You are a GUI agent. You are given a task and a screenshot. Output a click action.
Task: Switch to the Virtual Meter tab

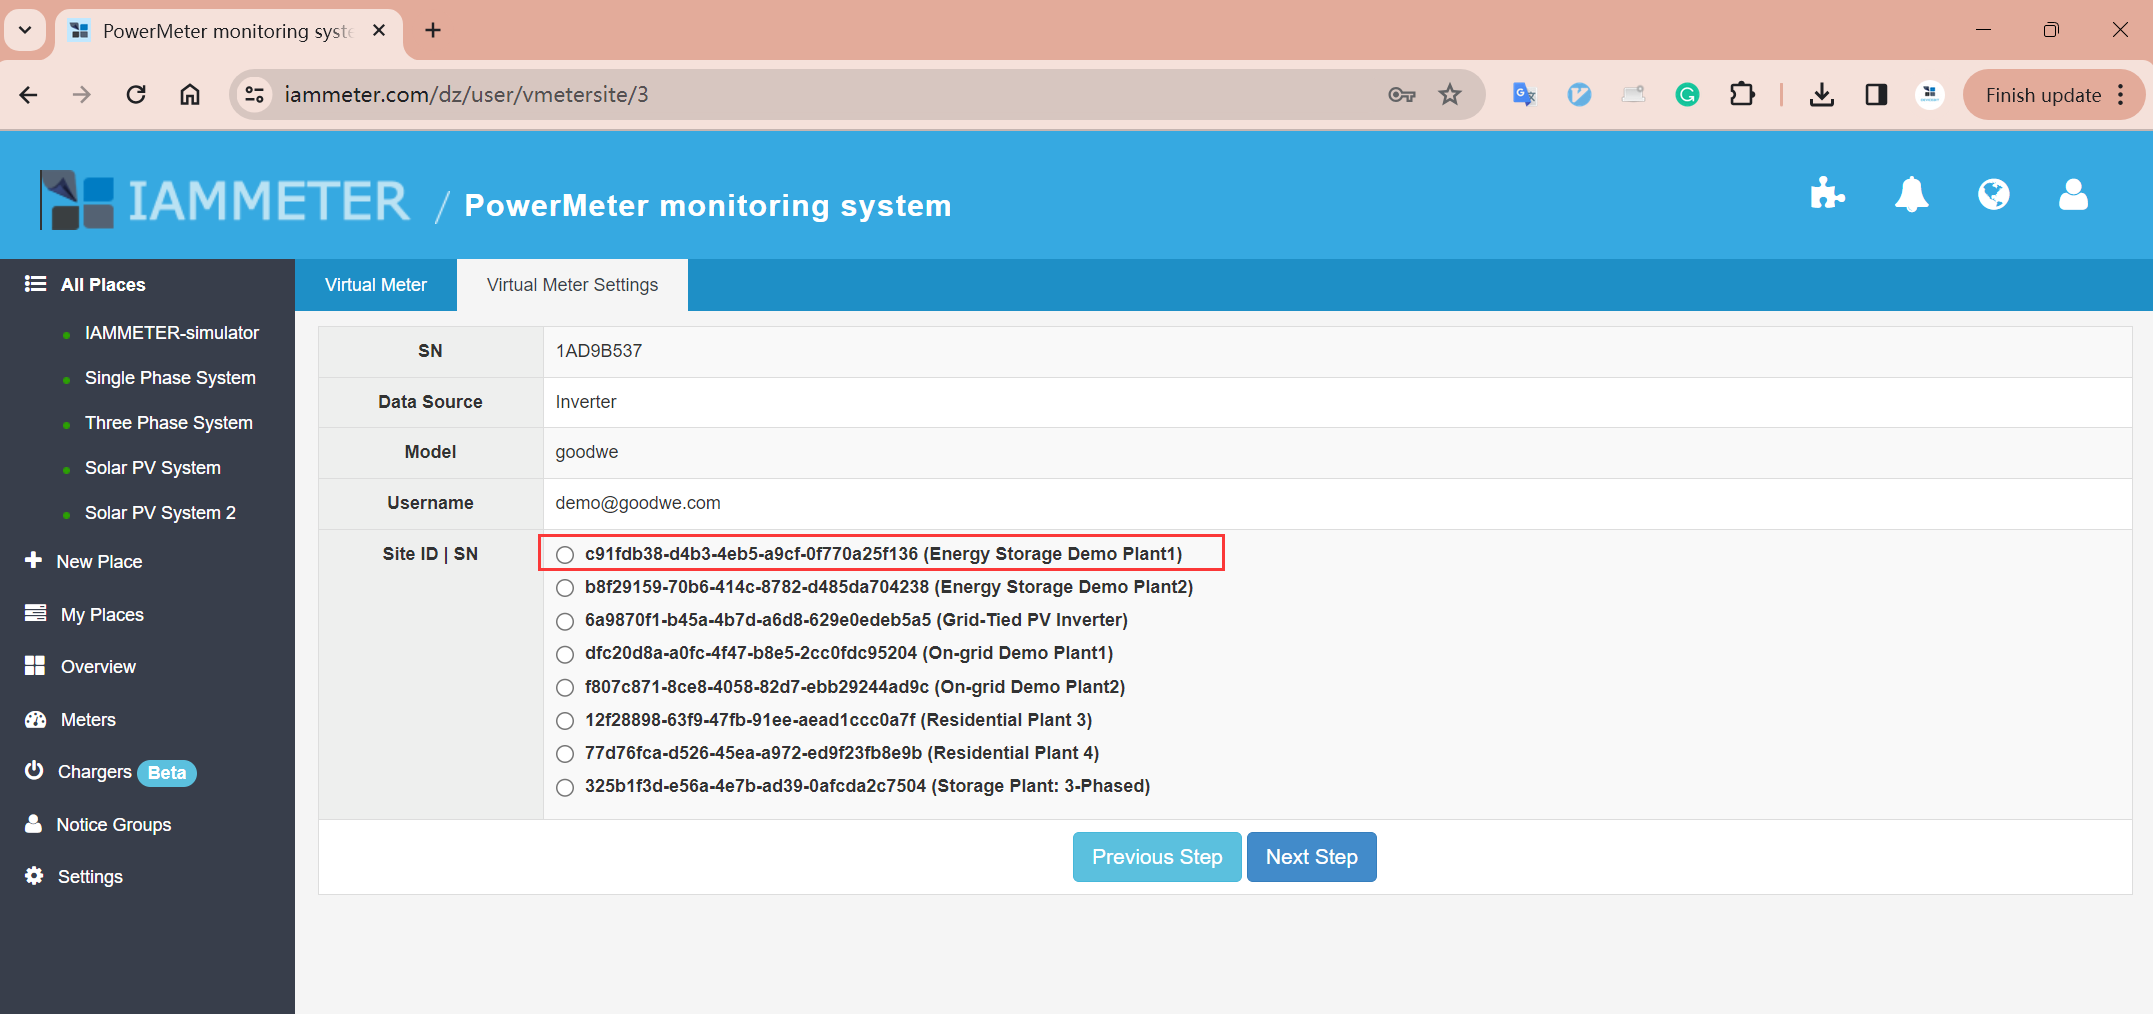pyautogui.click(x=376, y=285)
